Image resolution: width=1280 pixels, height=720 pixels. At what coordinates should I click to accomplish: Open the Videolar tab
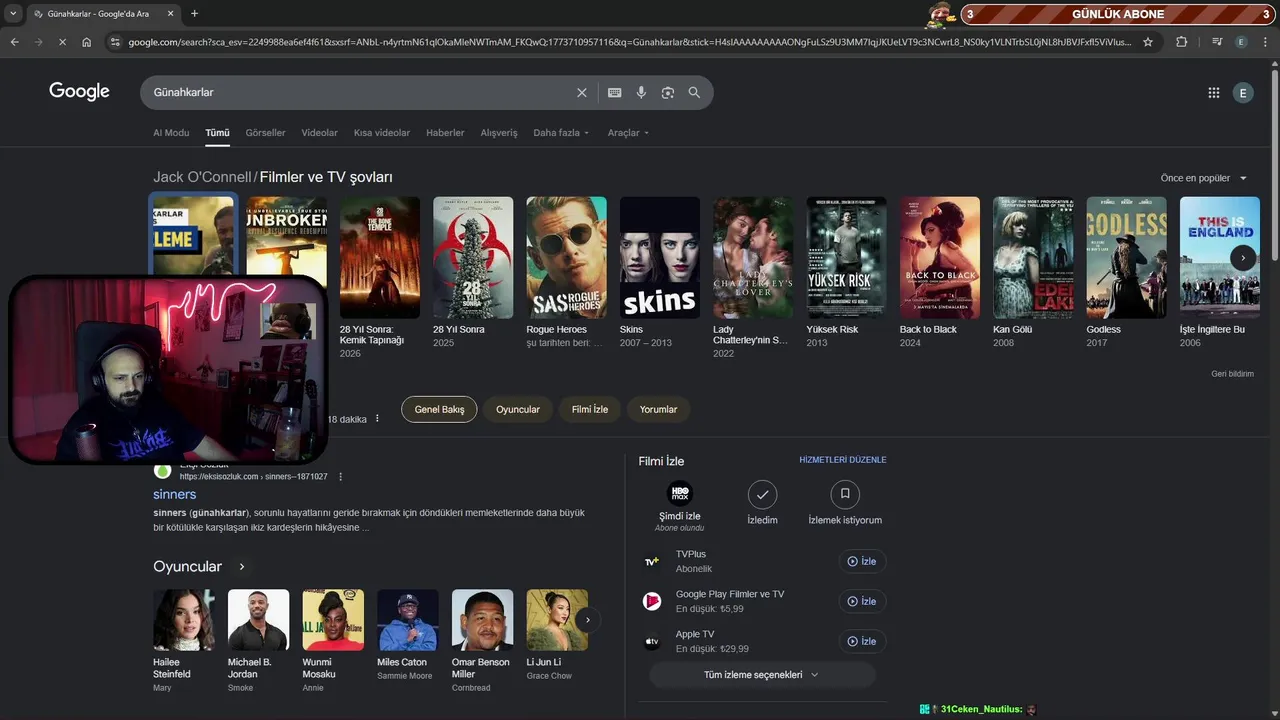coord(320,132)
